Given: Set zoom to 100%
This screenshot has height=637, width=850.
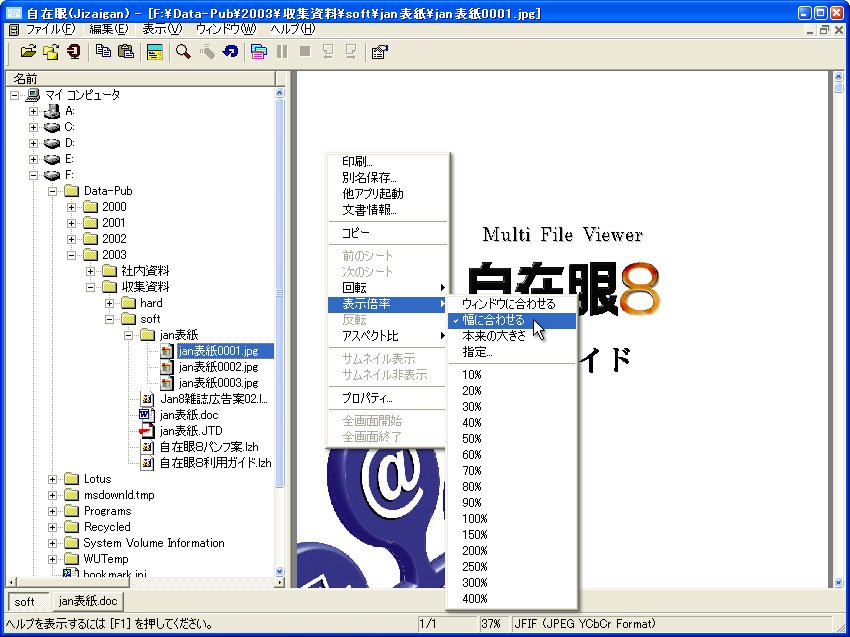Looking at the screenshot, I should 511,519.
